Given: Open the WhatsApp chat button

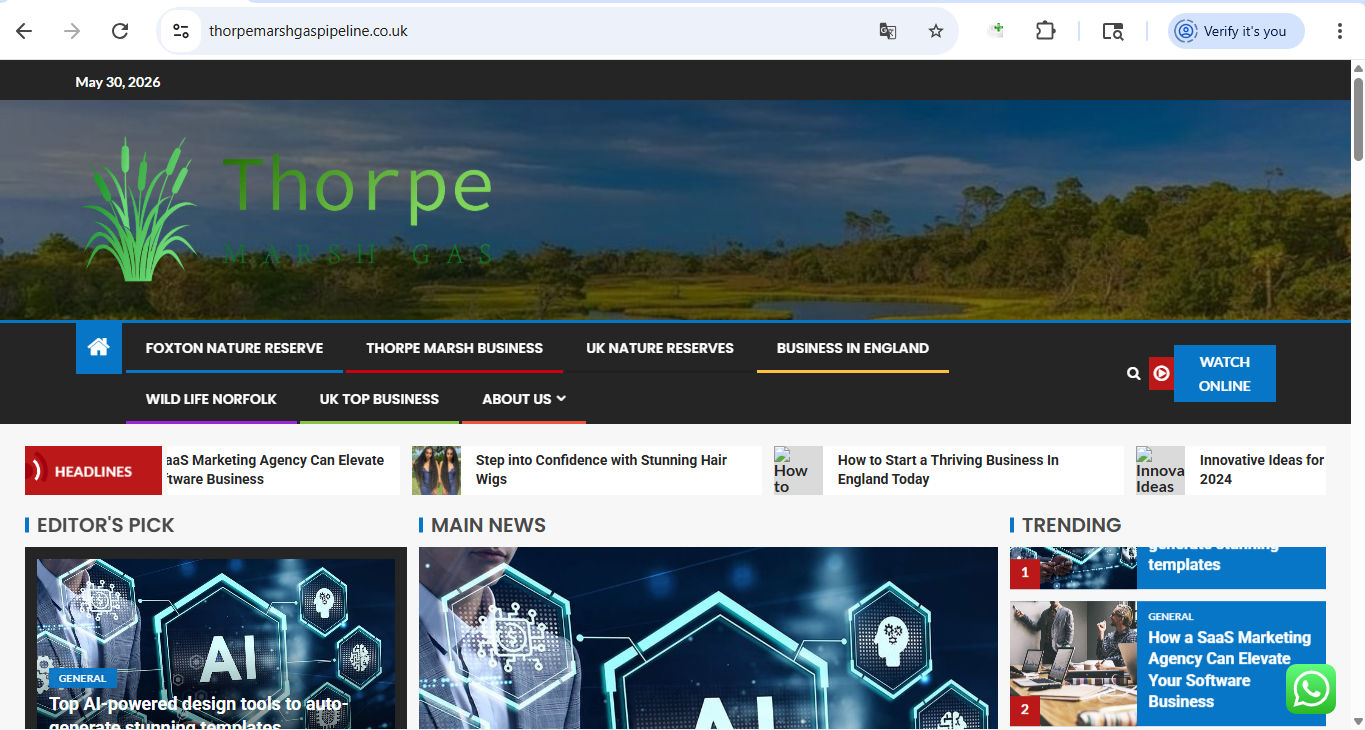Looking at the screenshot, I should [1311, 689].
